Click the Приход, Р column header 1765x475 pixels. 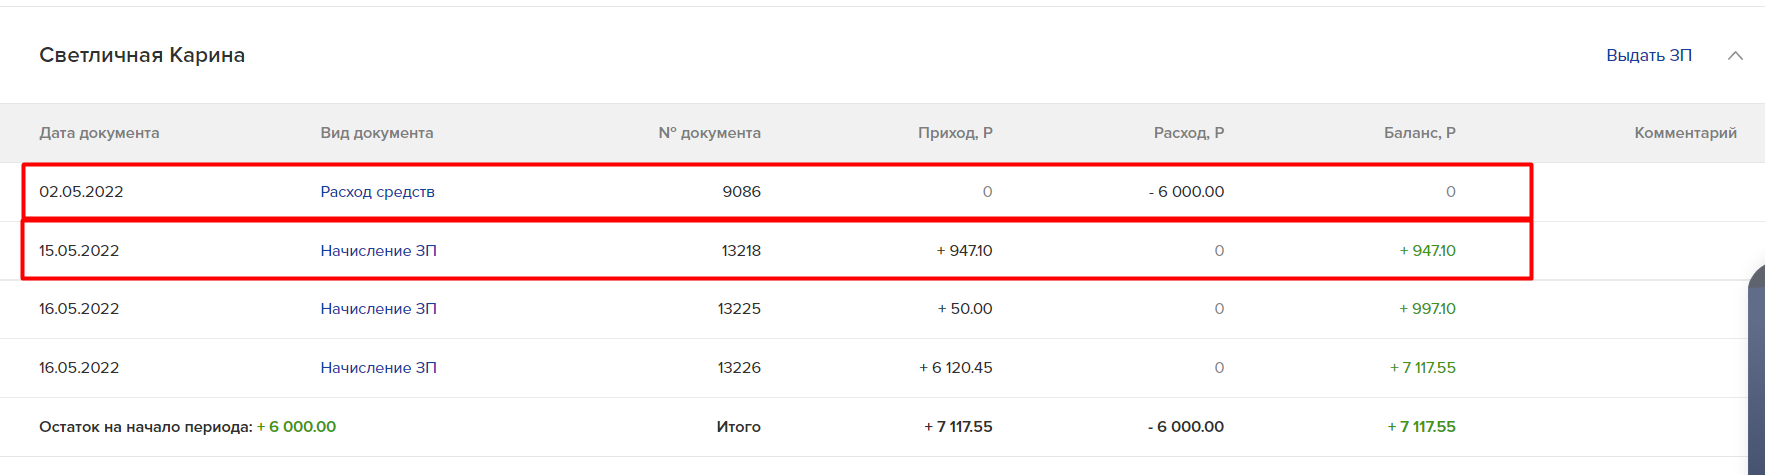point(955,133)
